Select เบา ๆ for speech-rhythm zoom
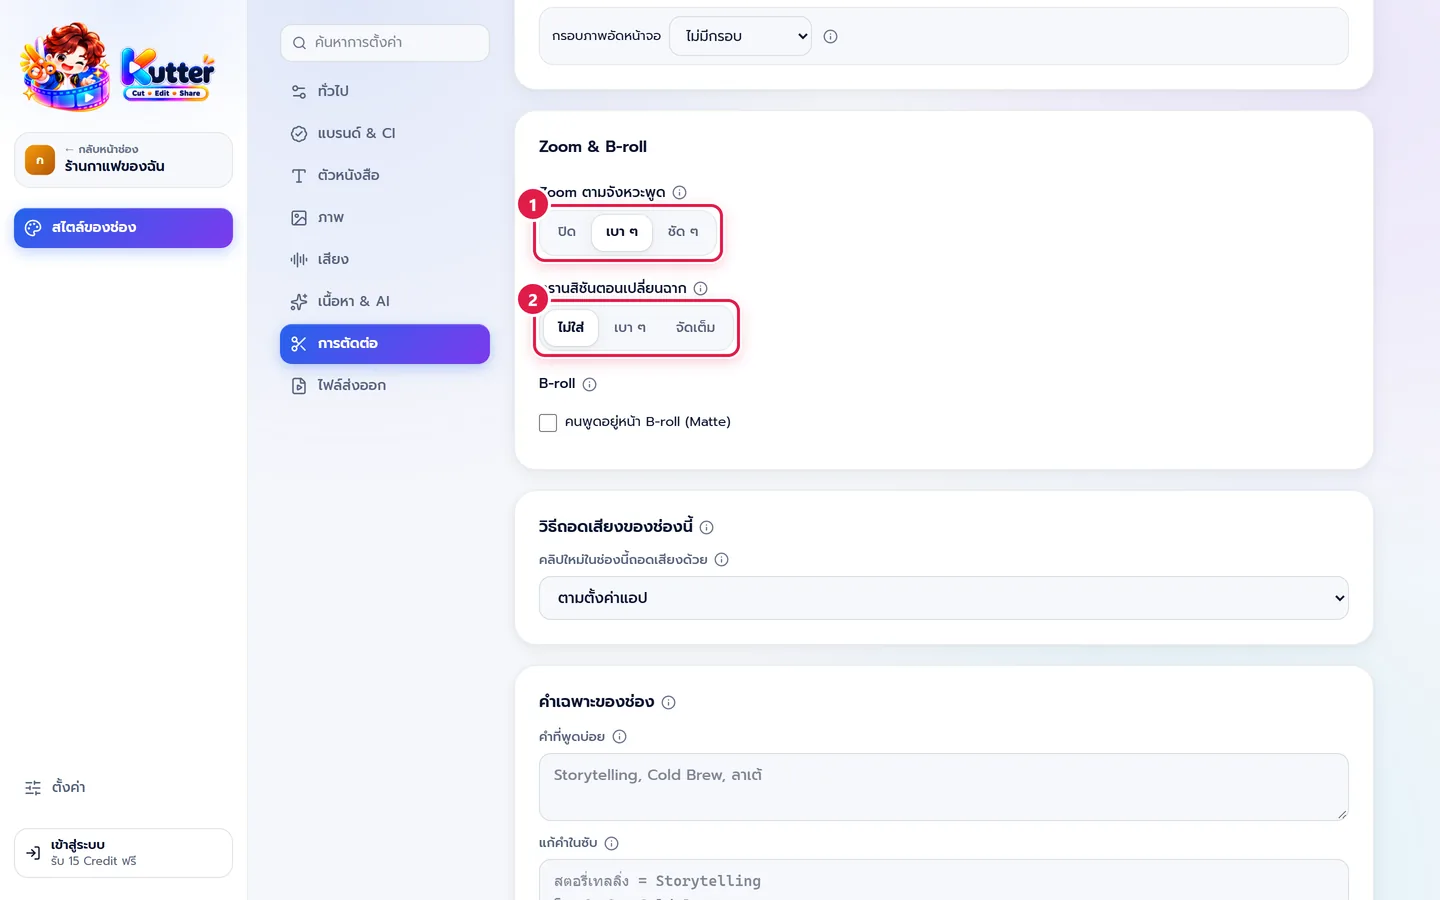This screenshot has width=1440, height=900. [x=622, y=232]
